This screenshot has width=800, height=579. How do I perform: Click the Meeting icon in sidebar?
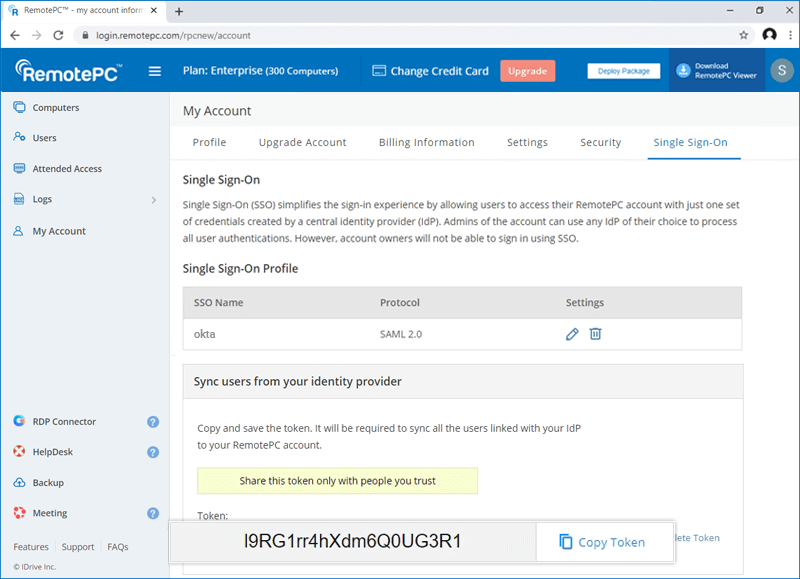point(19,513)
